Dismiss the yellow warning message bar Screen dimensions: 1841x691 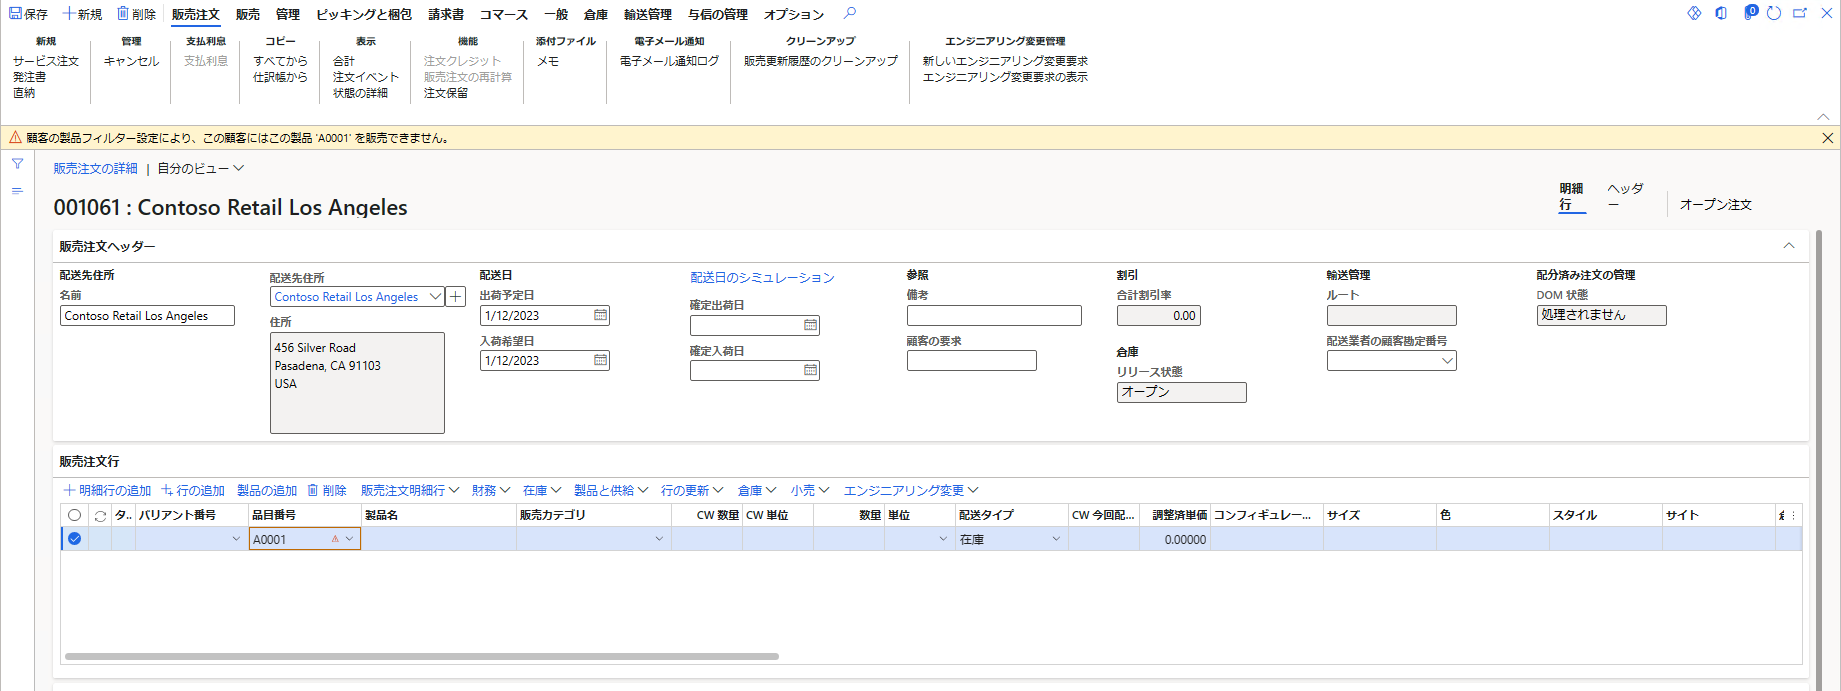click(1827, 138)
